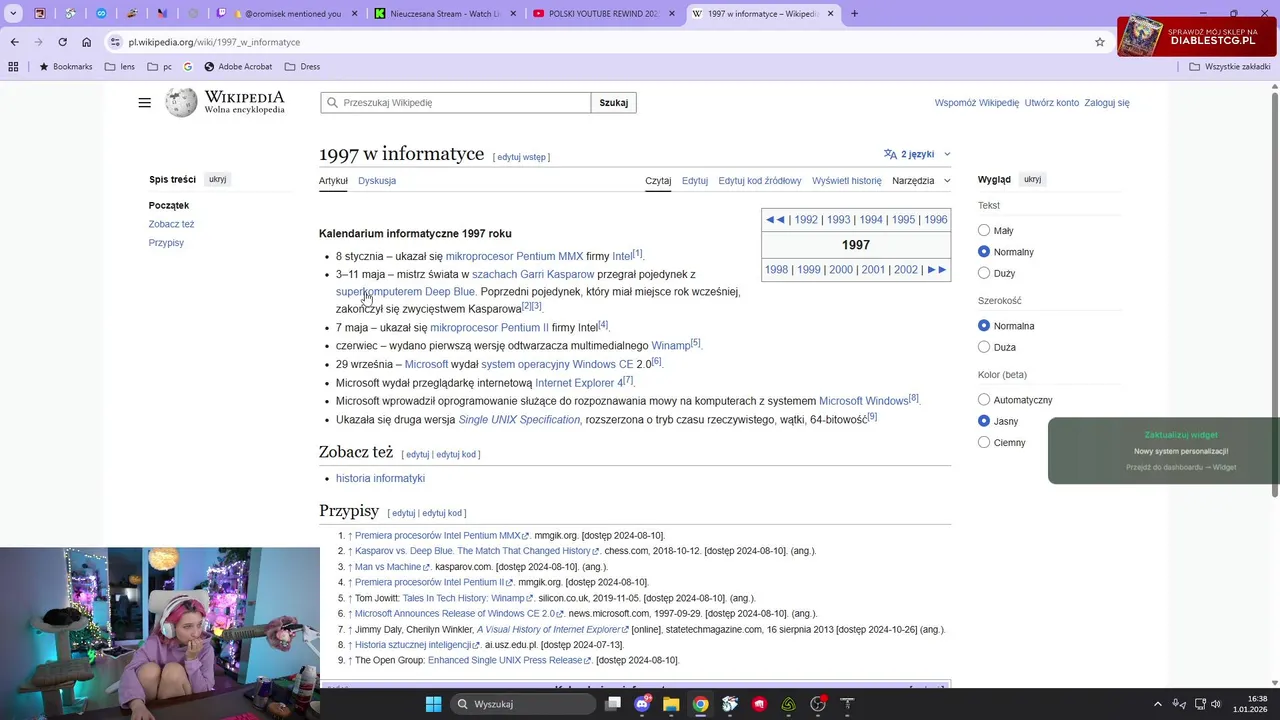
Task: Click the Wspomóż Wikipedię link
Action: tap(977, 103)
